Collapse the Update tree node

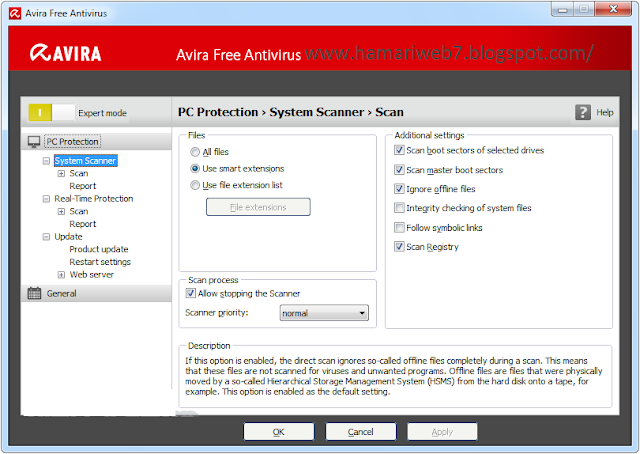46,237
